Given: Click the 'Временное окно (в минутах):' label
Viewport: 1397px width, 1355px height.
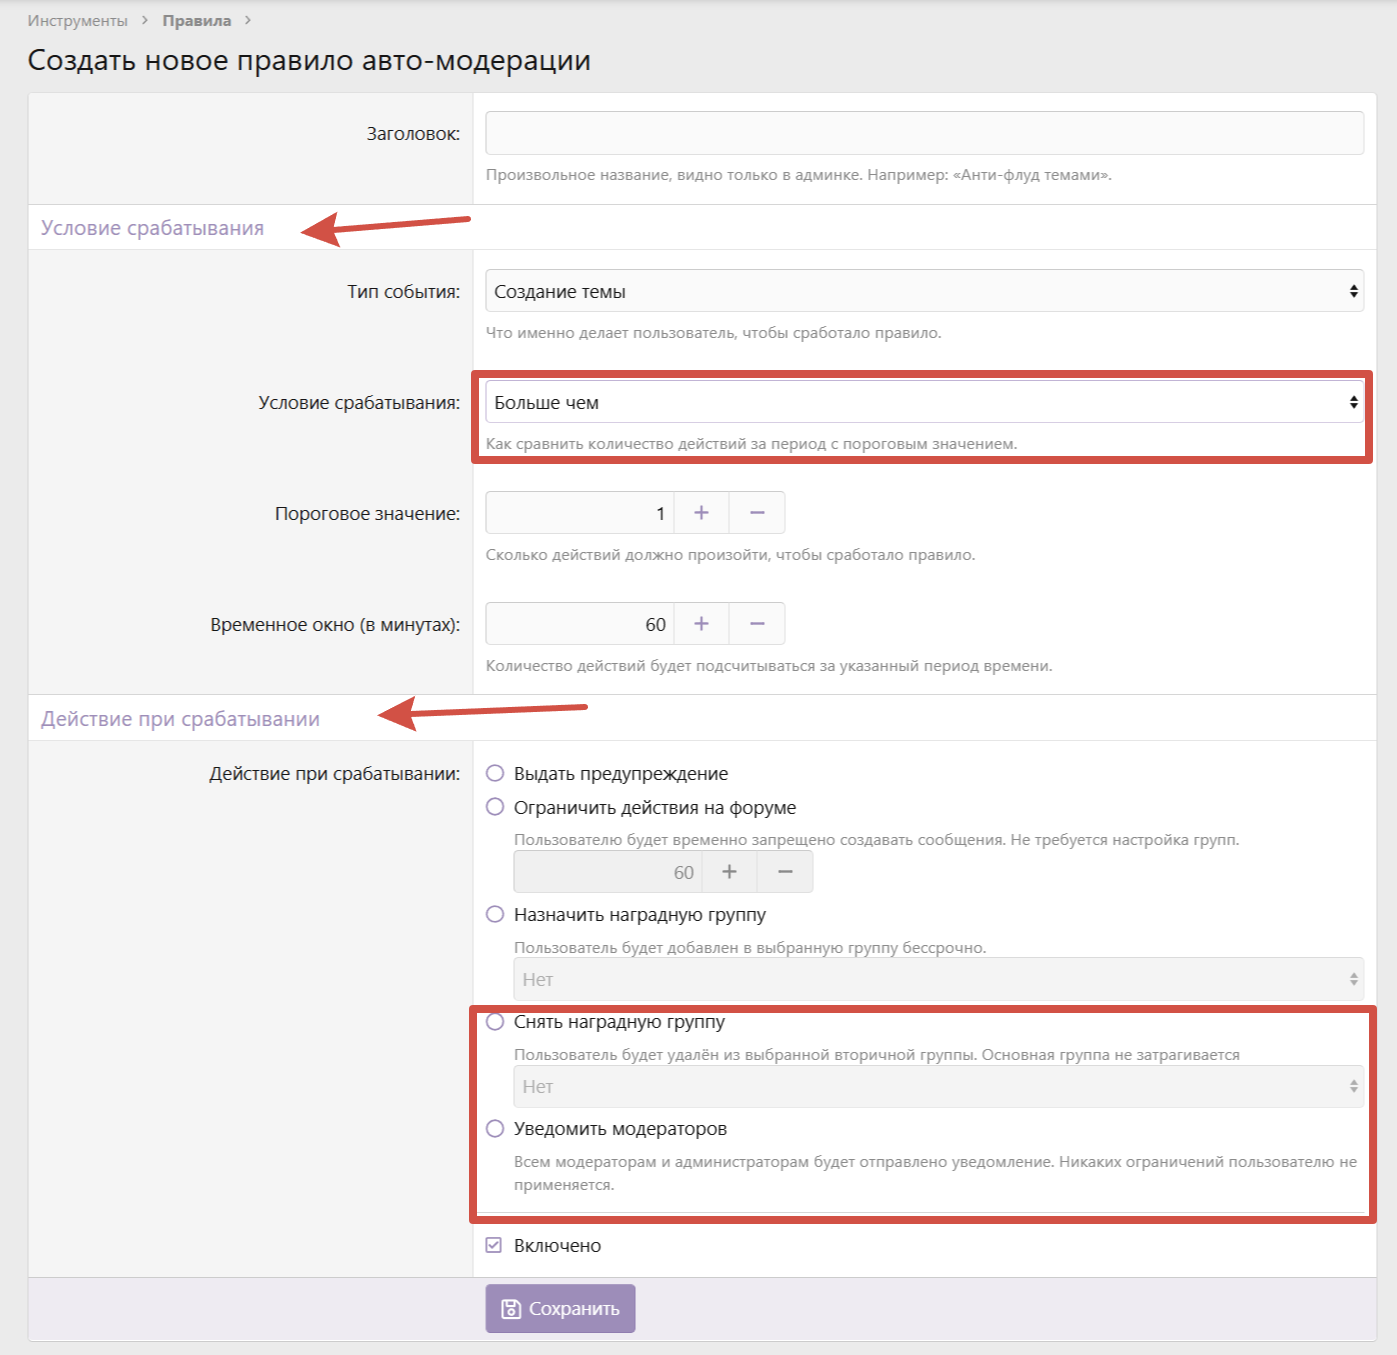Looking at the screenshot, I should 335,625.
